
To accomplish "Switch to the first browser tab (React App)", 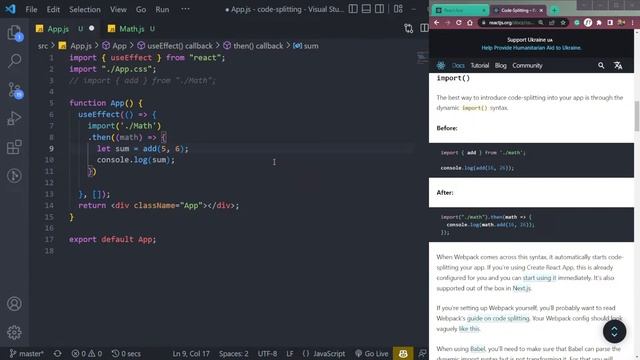I will (460, 10).
